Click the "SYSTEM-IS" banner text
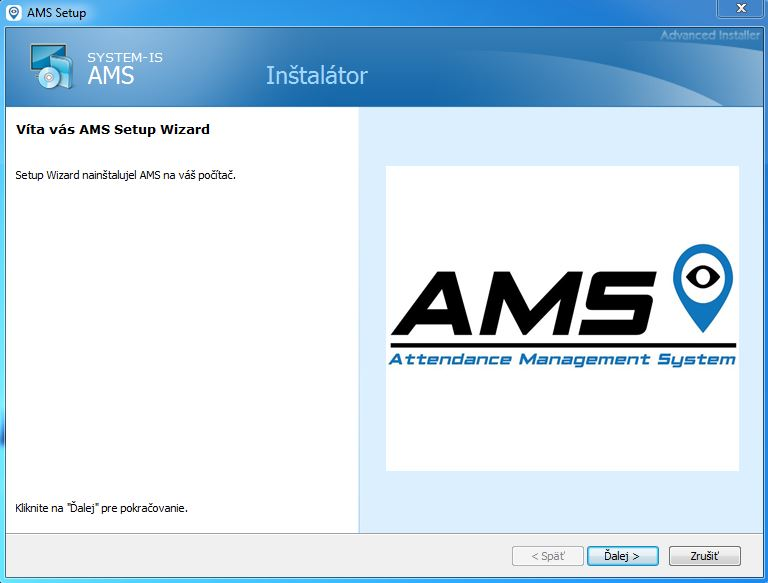The height and width of the screenshot is (583, 768). (125, 57)
